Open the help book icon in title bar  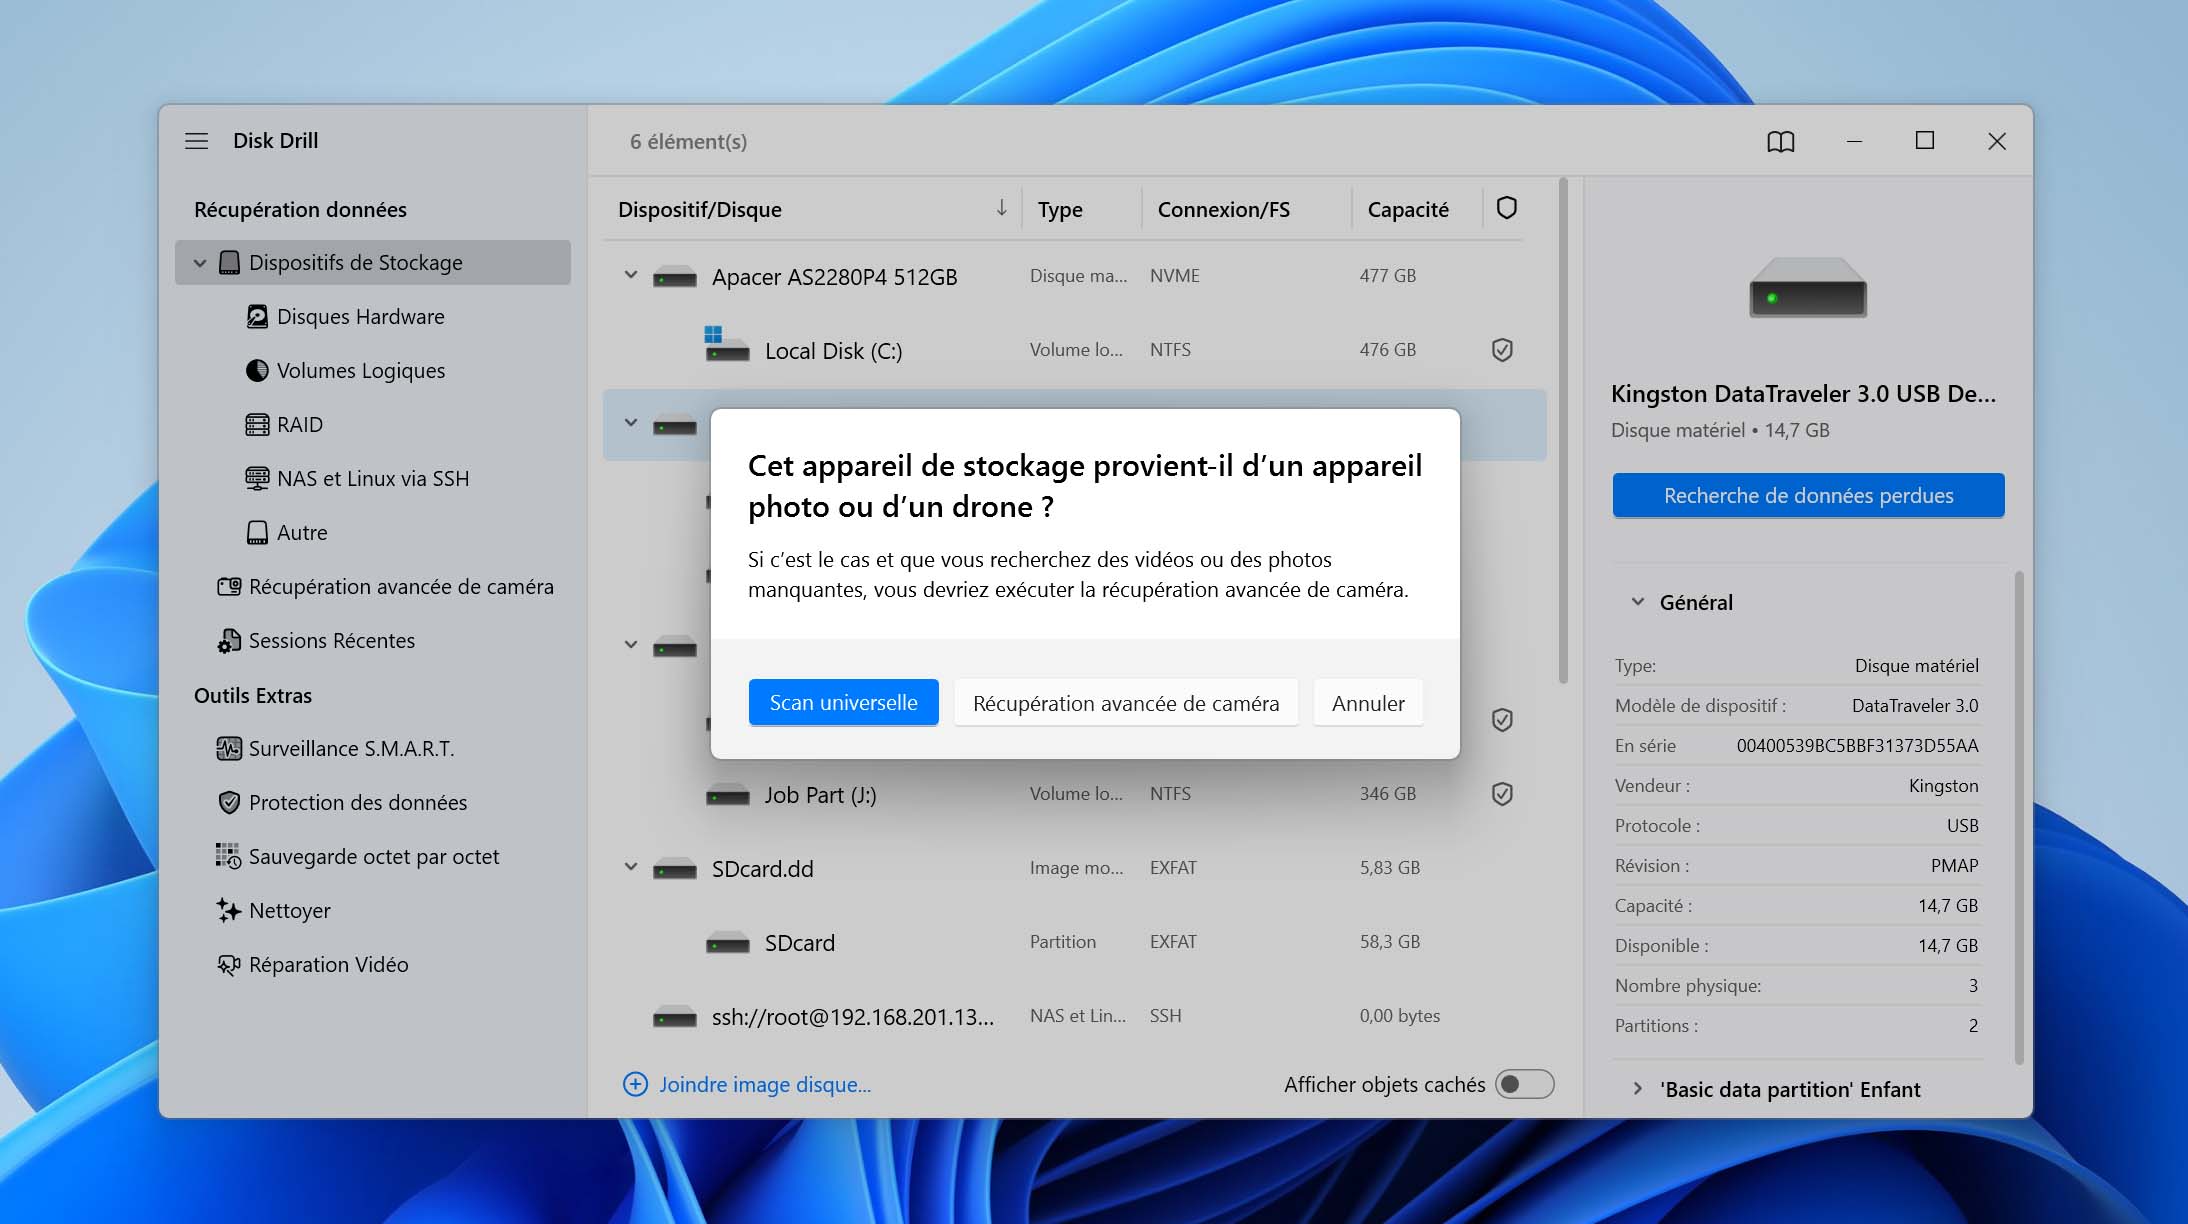[x=1780, y=142]
